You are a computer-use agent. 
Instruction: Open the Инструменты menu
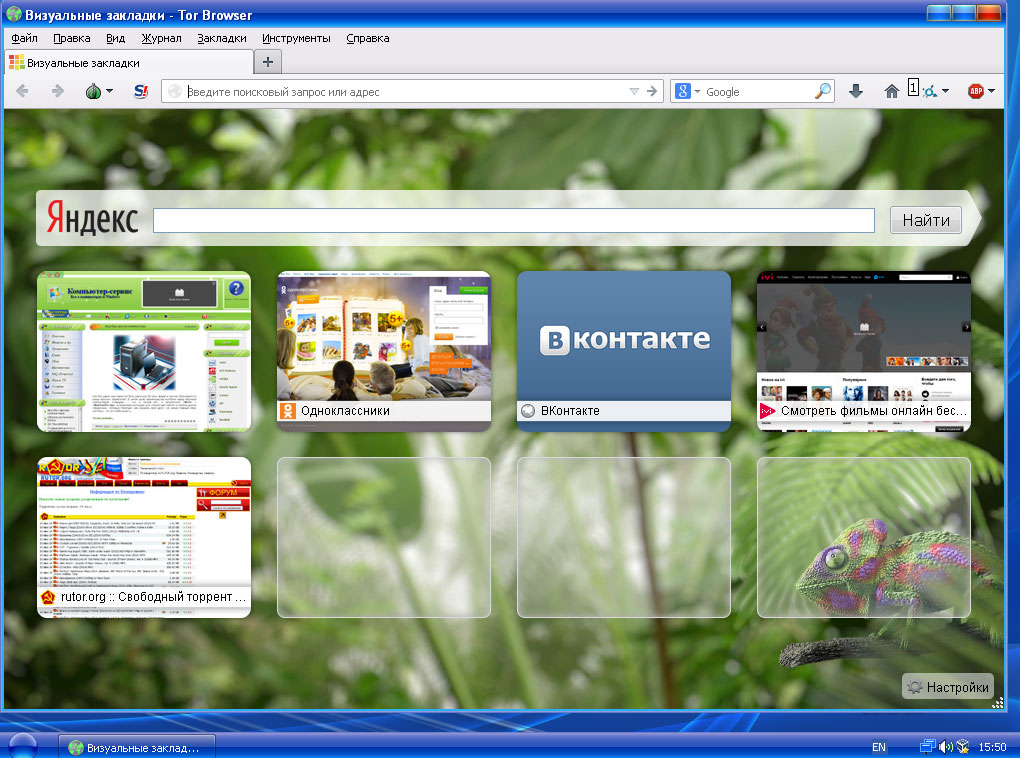pos(296,38)
